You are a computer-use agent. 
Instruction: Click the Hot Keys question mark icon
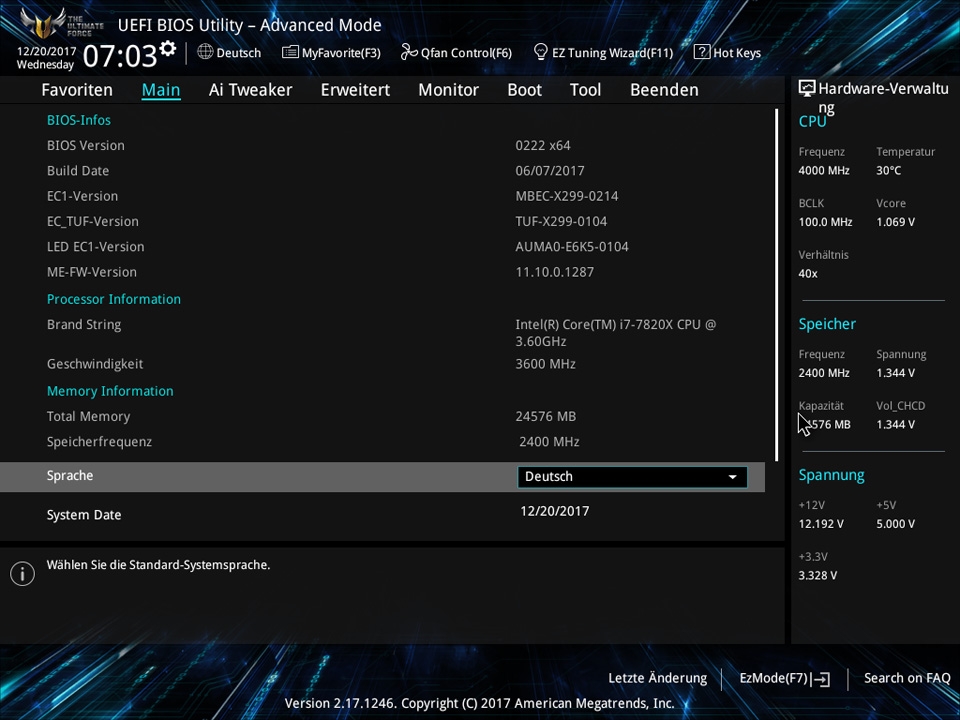pyautogui.click(x=702, y=52)
